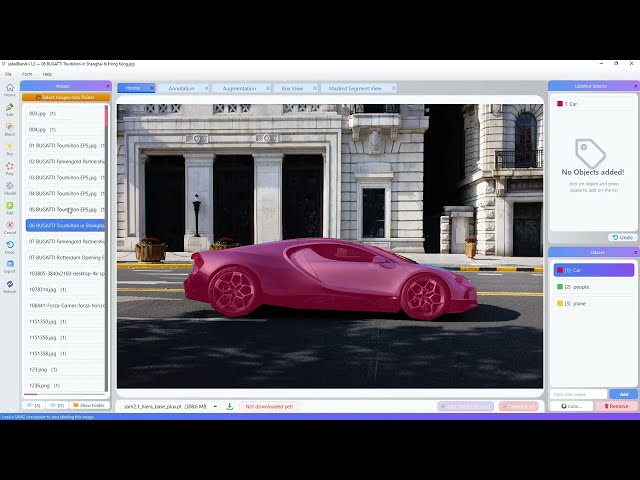Close the Annotation tab
Viewport: 640px width, 480px height.
[x=206, y=88]
